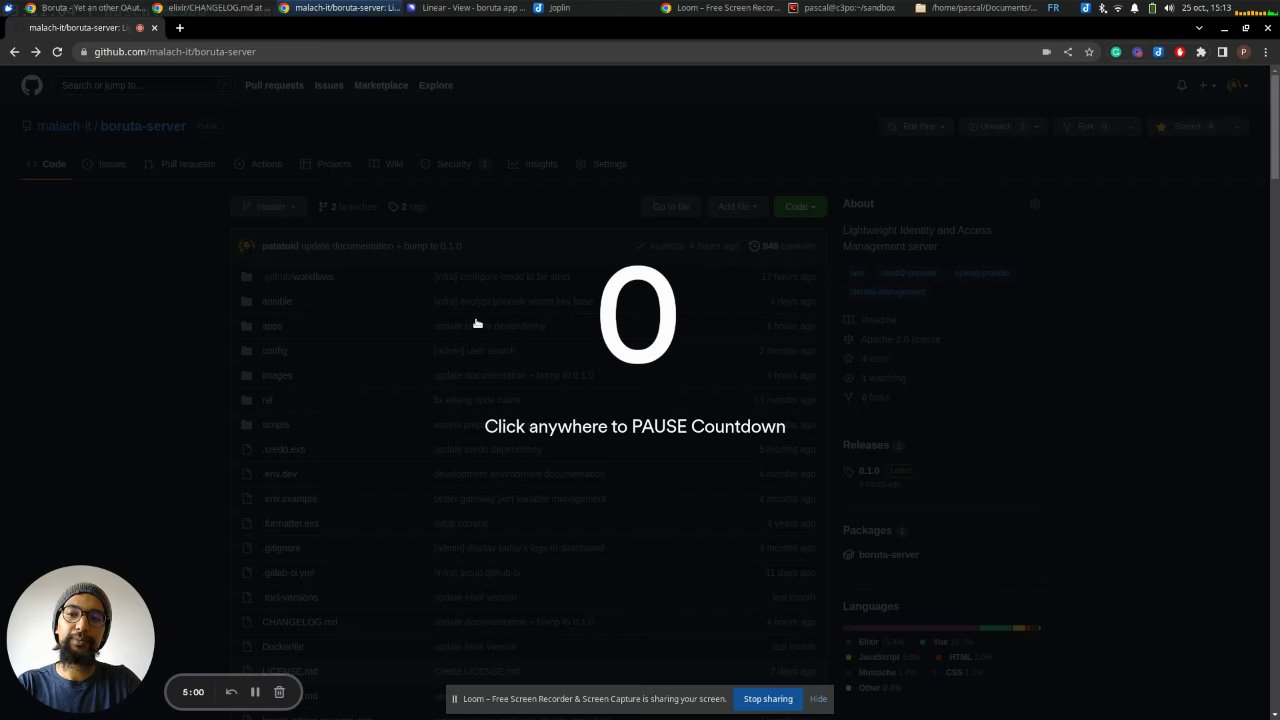The height and width of the screenshot is (720, 1280).
Task: Open the Chrome three-dot menu
Action: pos(1265,52)
